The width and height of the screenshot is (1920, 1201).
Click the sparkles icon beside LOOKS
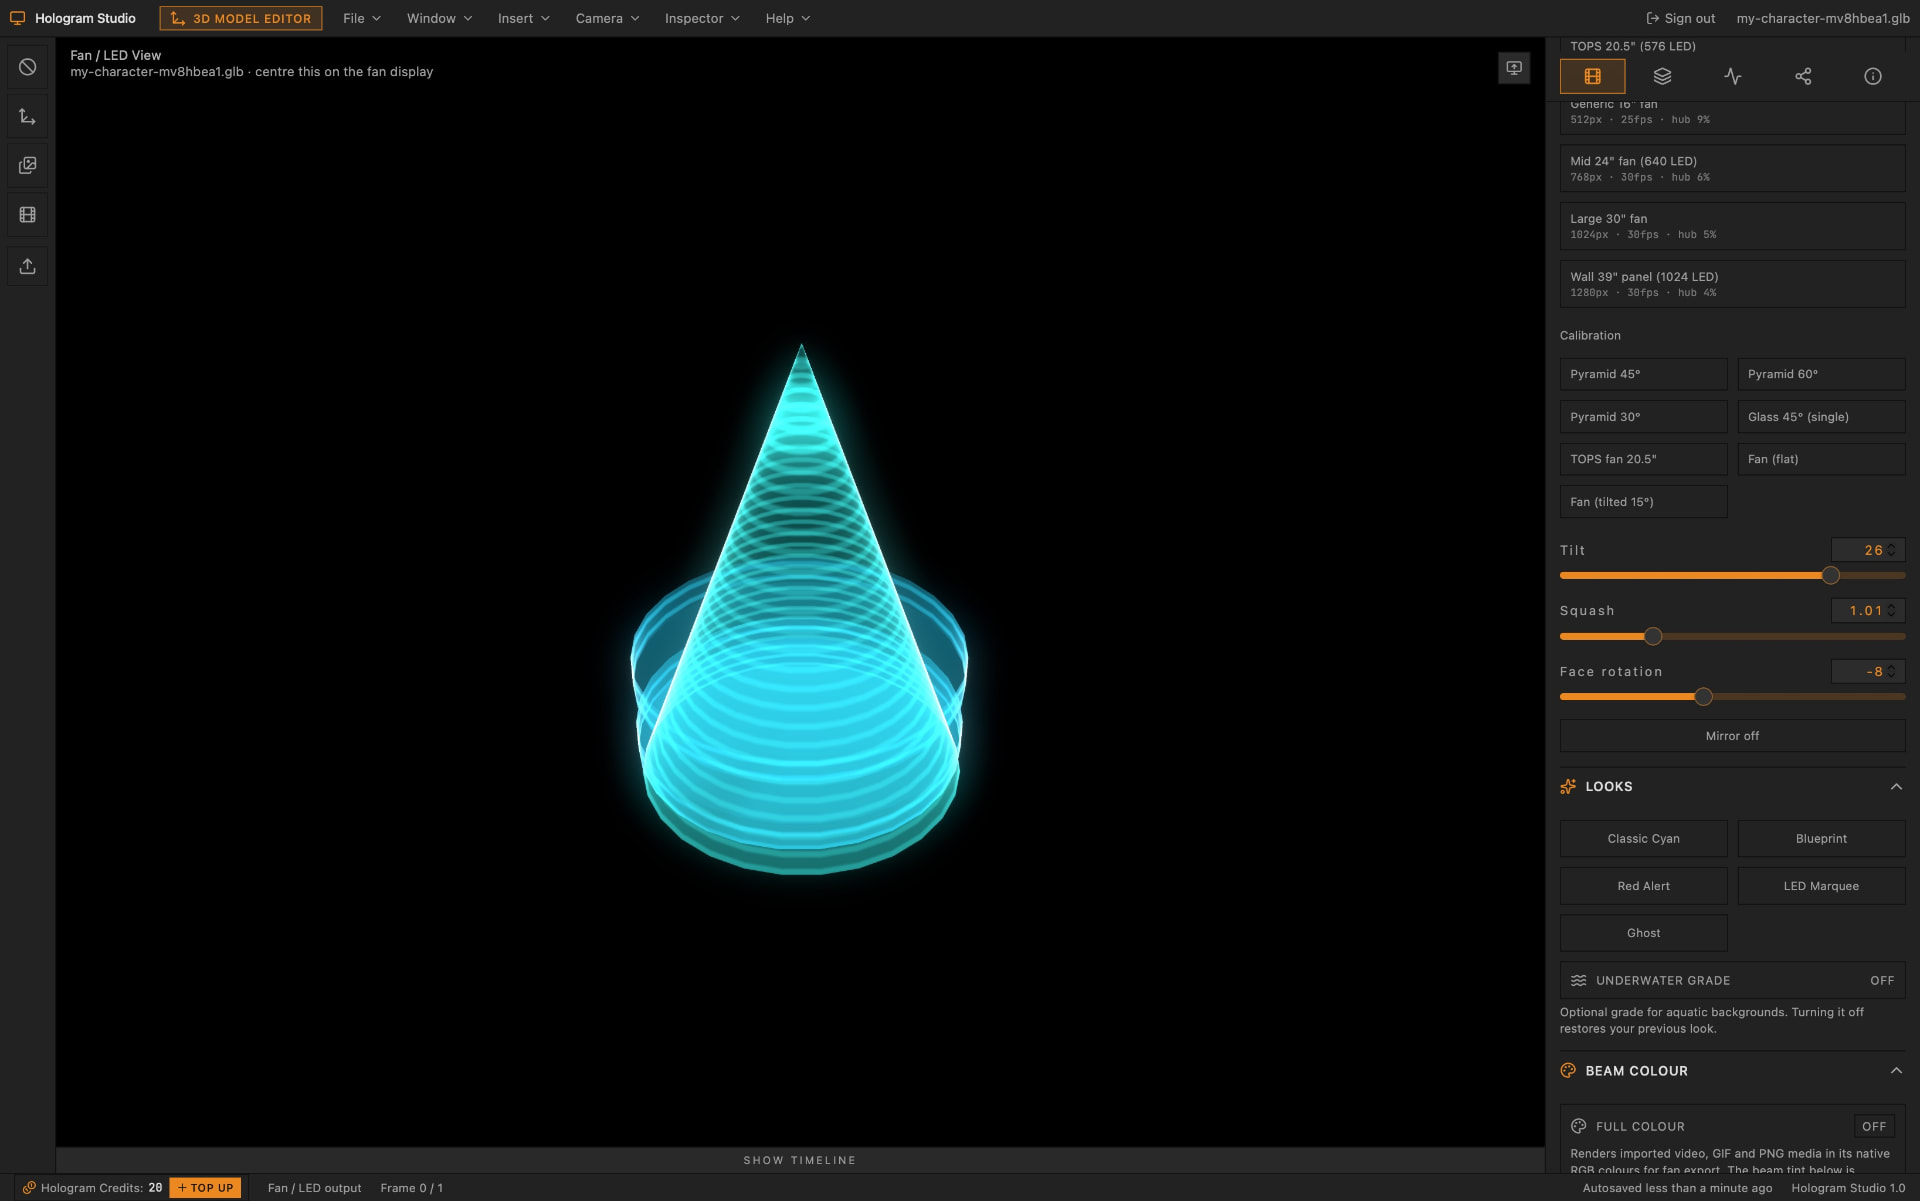1568,787
